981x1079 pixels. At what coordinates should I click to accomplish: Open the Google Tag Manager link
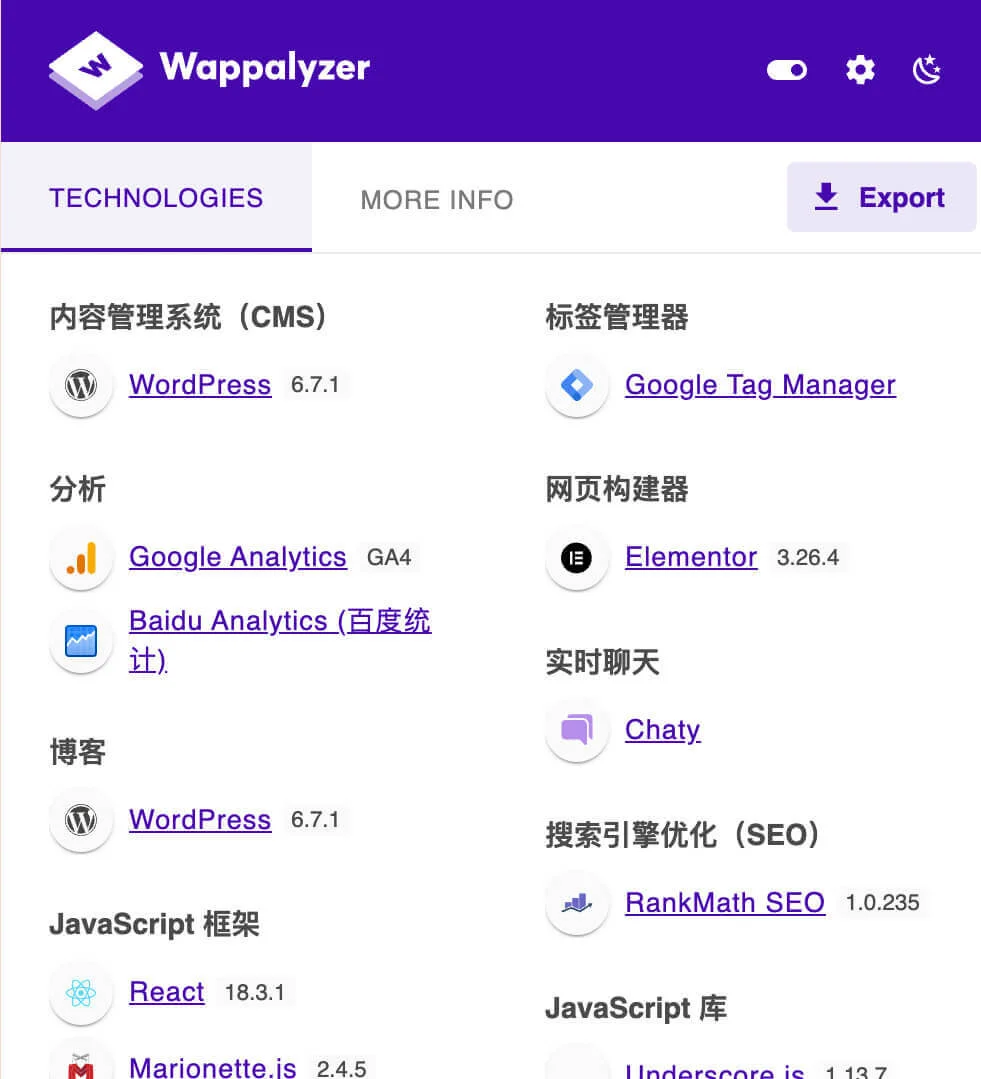click(760, 385)
